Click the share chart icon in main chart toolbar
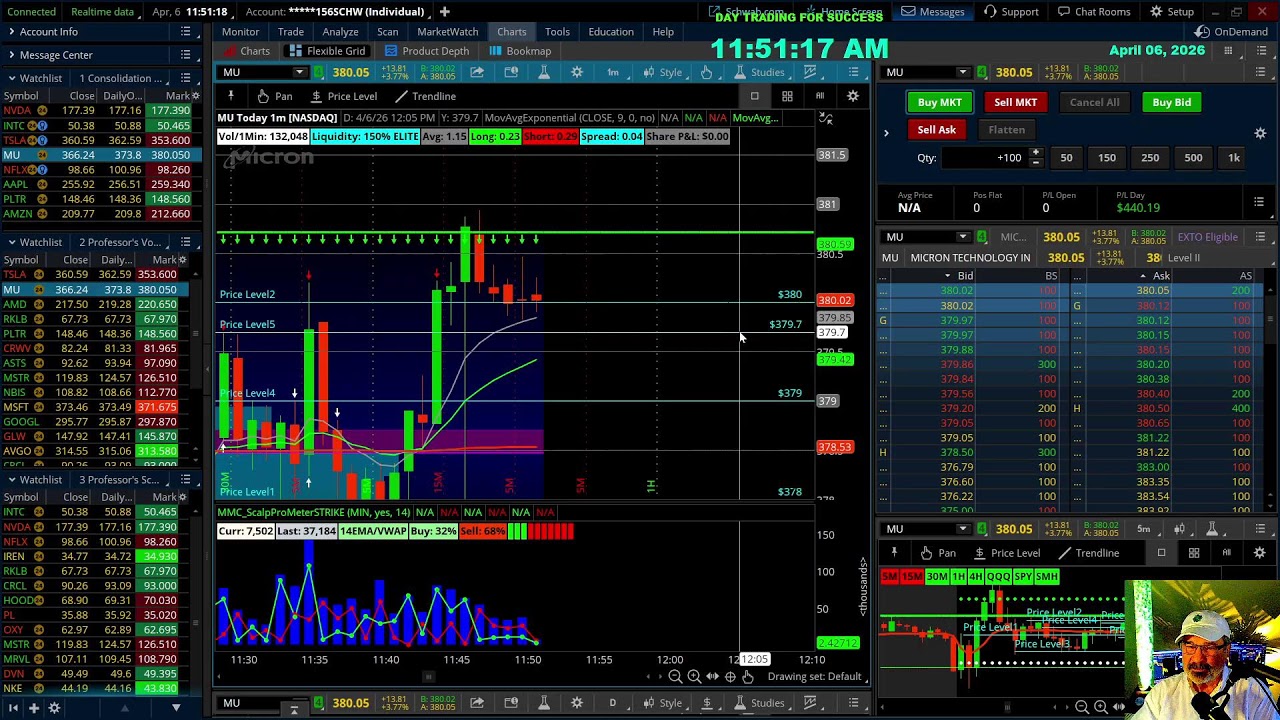This screenshot has height=720, width=1280. click(x=477, y=72)
